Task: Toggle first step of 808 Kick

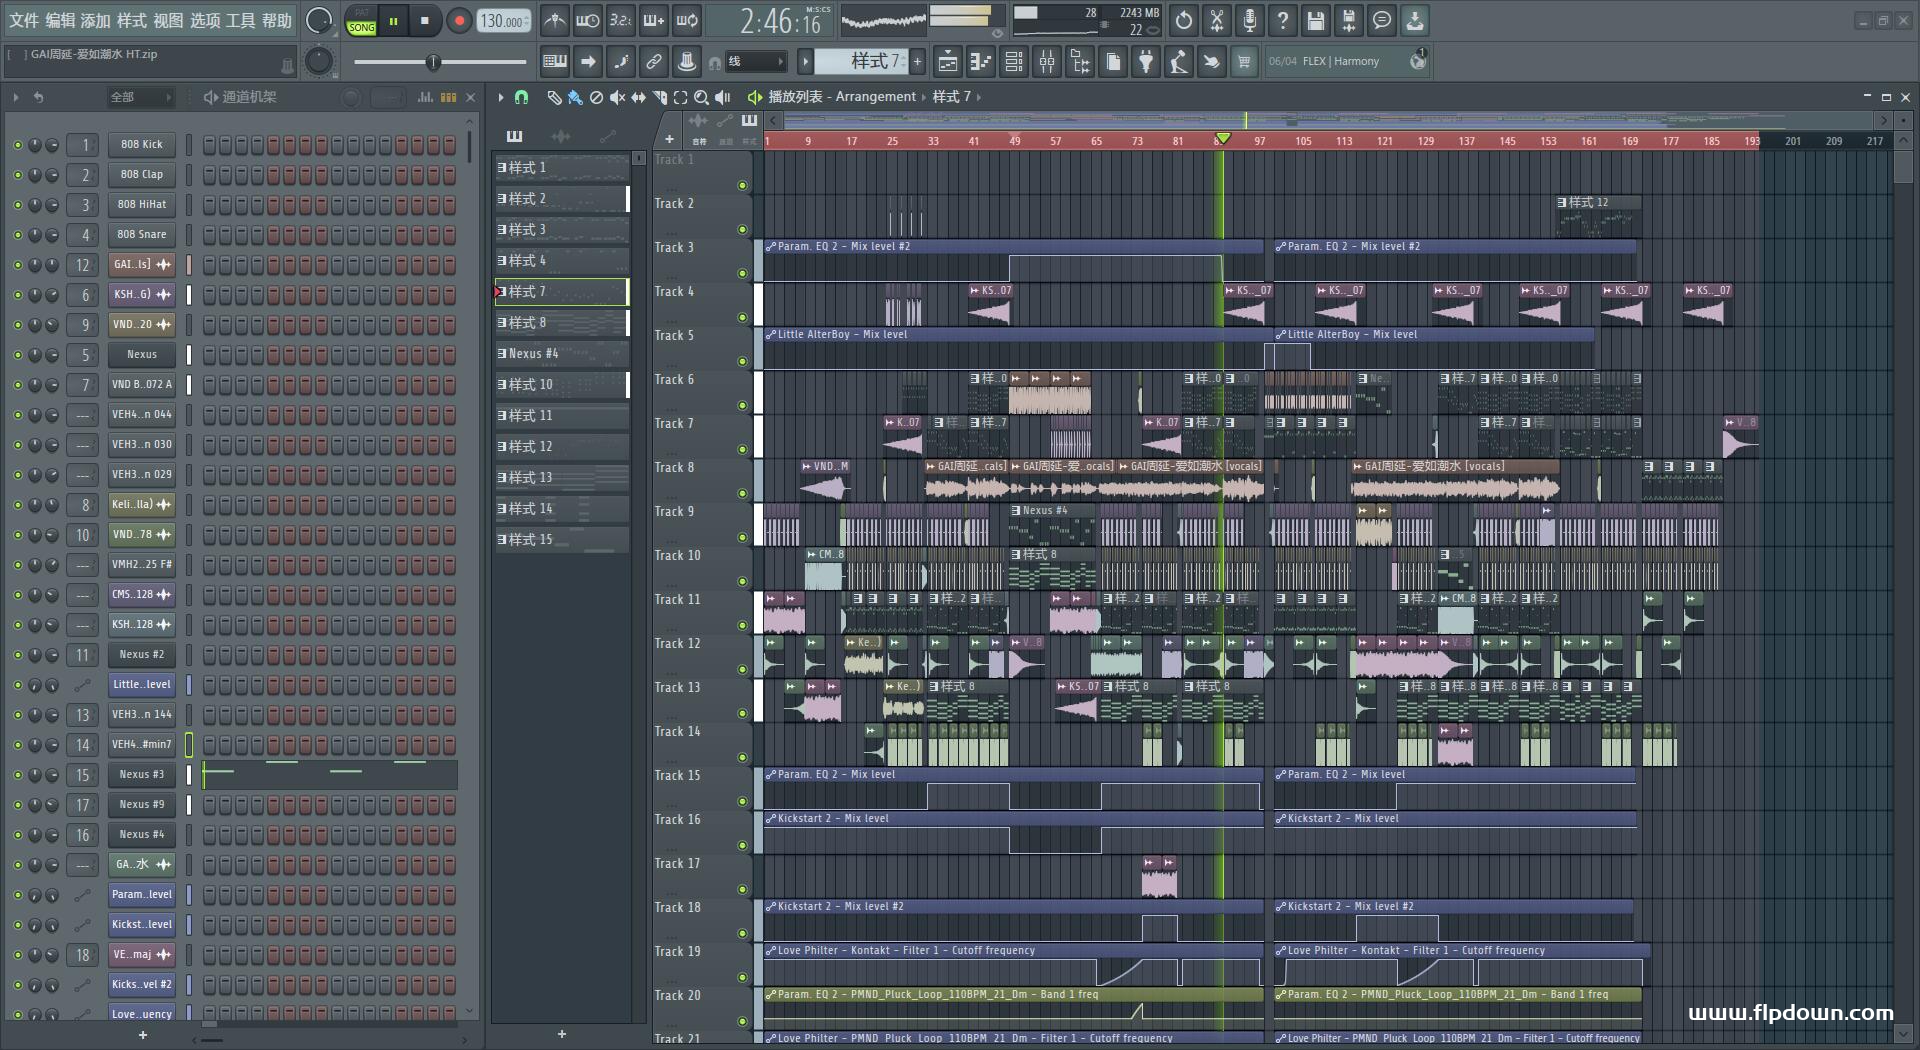Action: (x=209, y=145)
